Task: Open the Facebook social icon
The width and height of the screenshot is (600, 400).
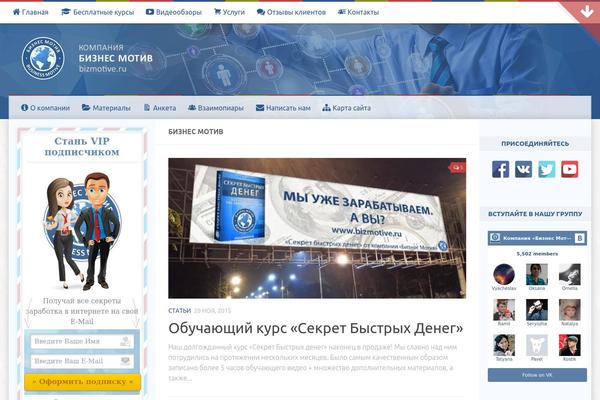Action: 501,169
